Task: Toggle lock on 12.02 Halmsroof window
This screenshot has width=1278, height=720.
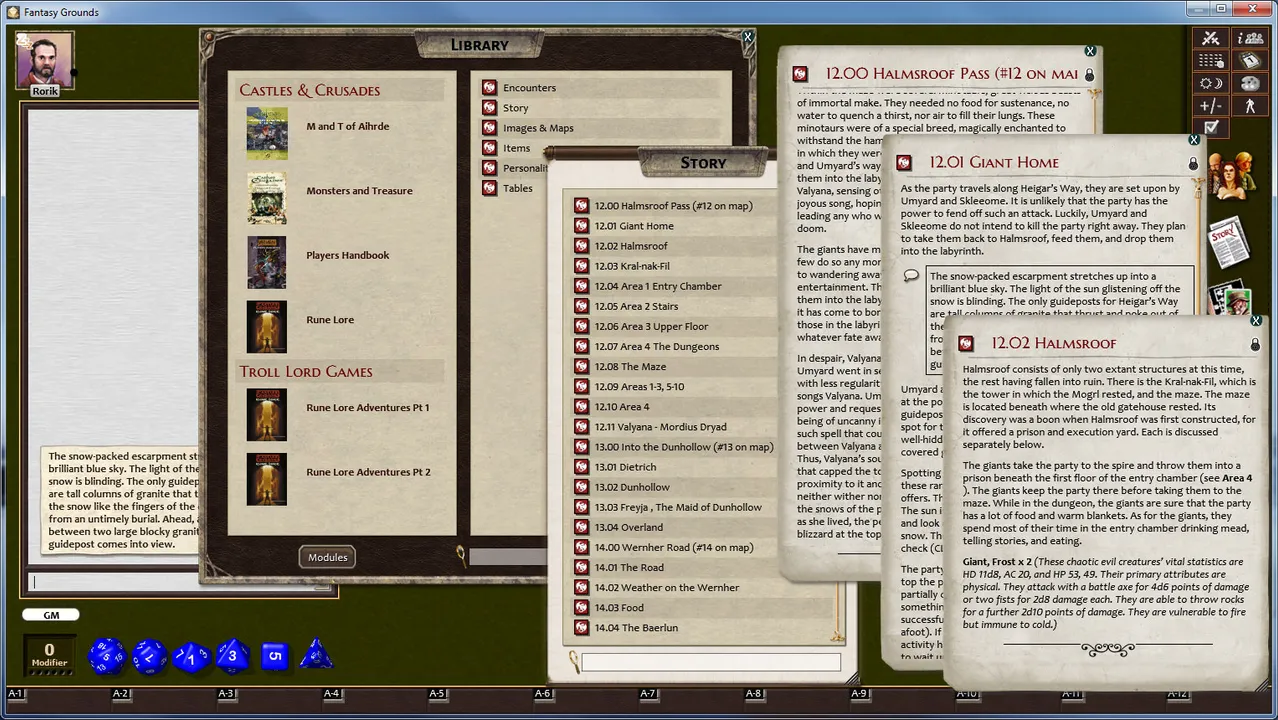Action: [x=1255, y=345]
